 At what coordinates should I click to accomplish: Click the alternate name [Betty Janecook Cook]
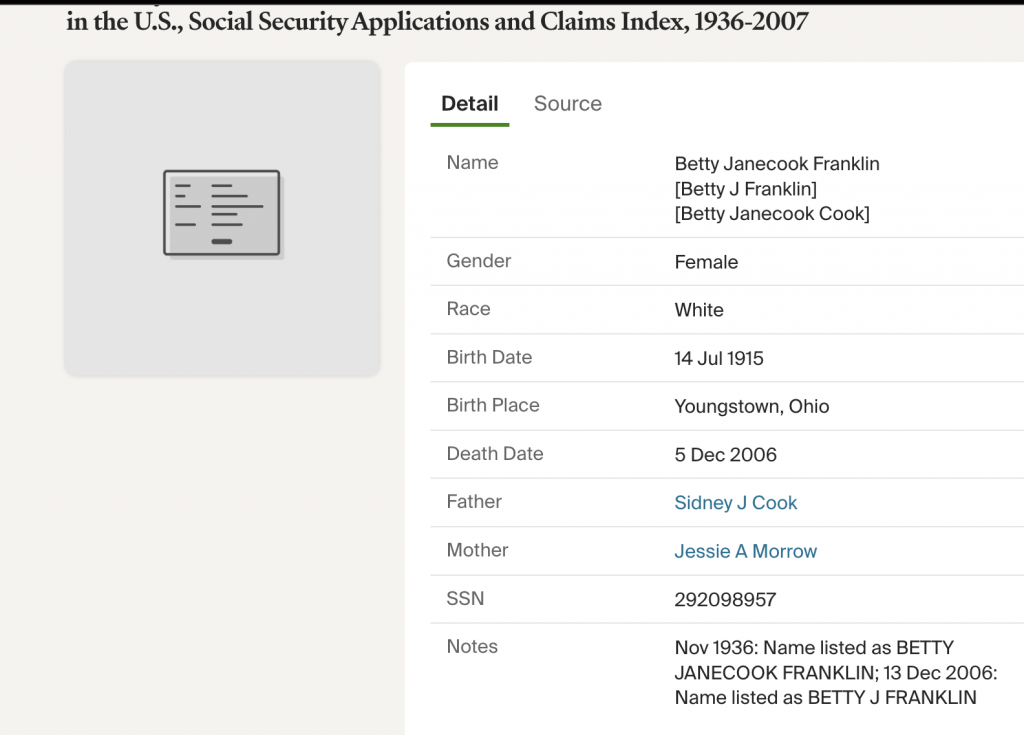coord(771,213)
